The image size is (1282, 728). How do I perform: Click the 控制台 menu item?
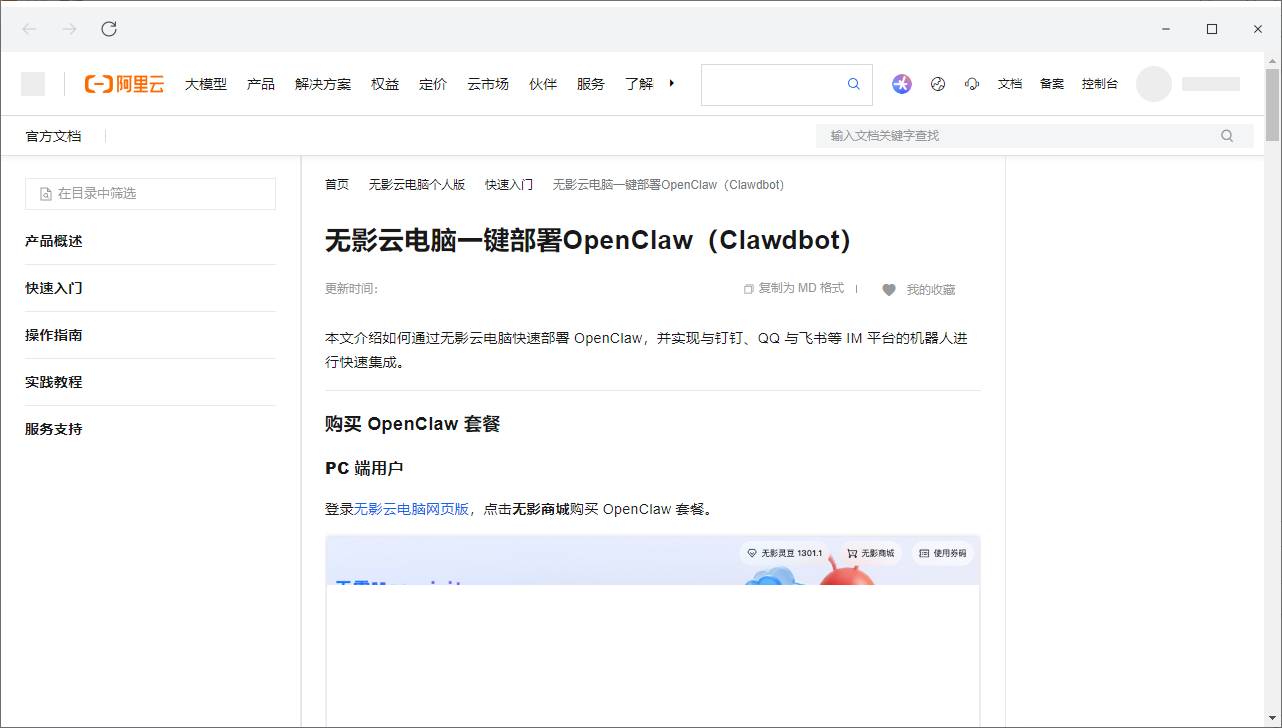pos(1100,84)
